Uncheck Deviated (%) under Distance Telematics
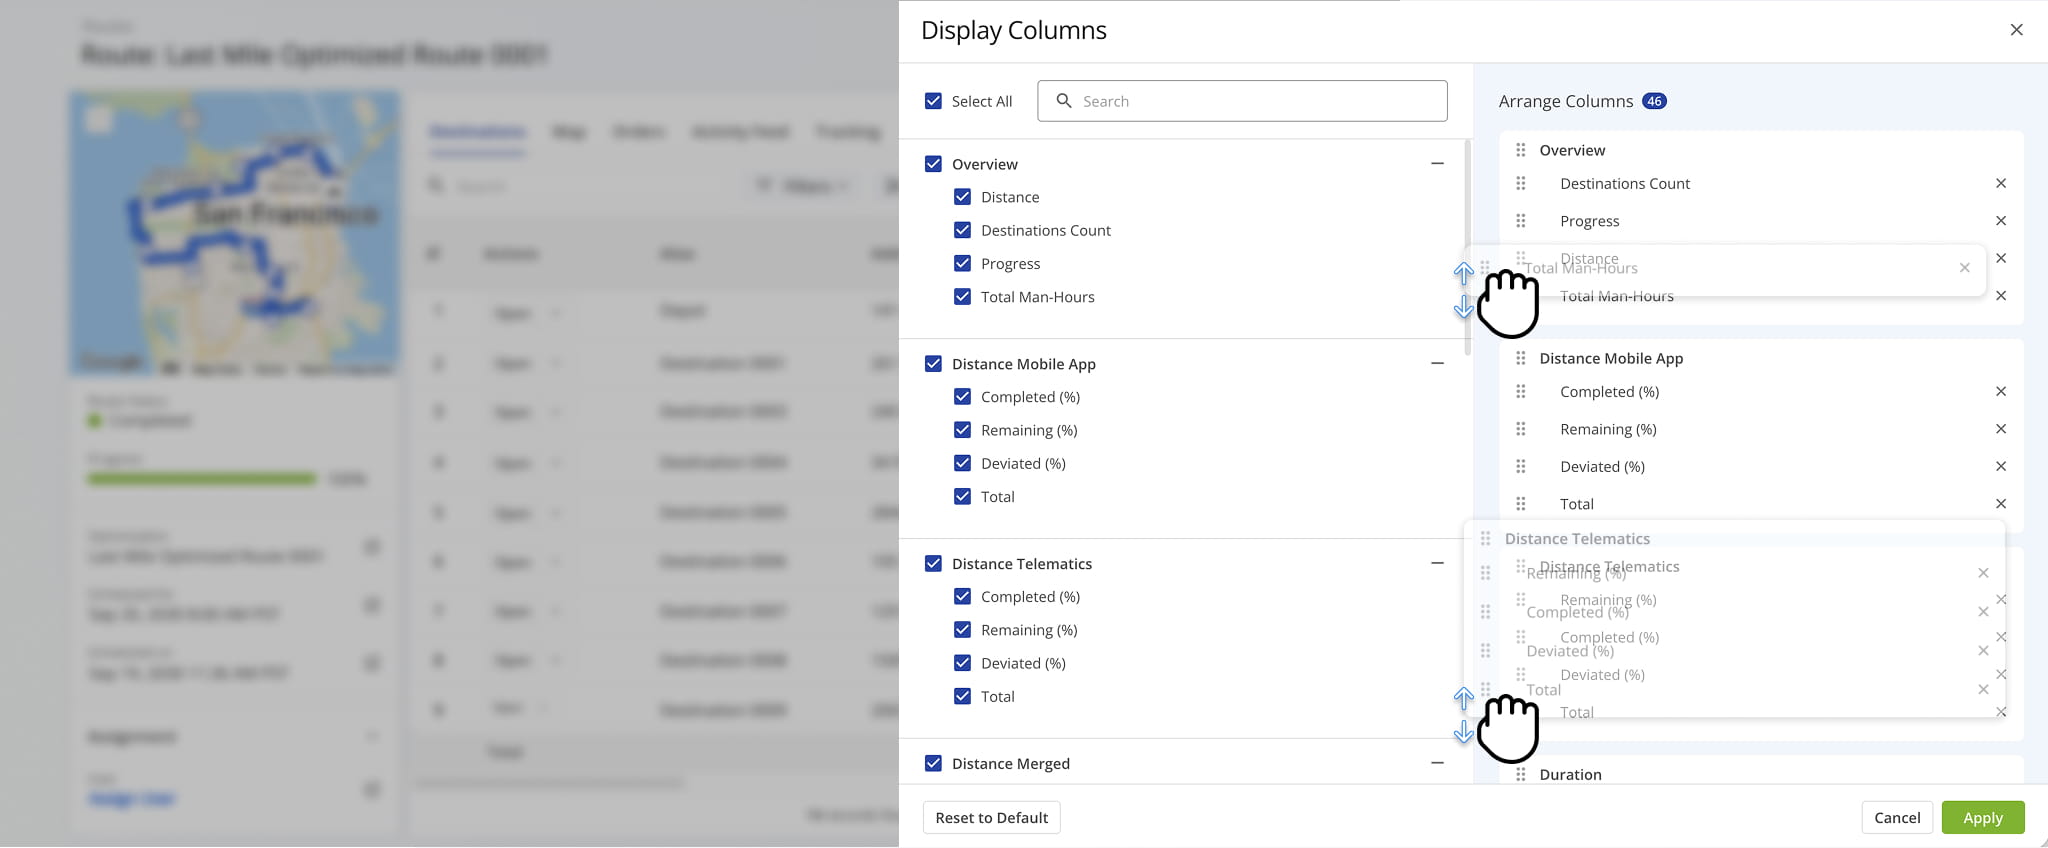 click(x=962, y=663)
